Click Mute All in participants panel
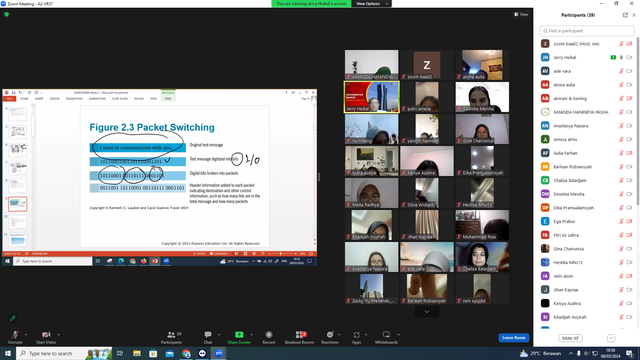This screenshot has height=360, width=640. tap(570, 338)
